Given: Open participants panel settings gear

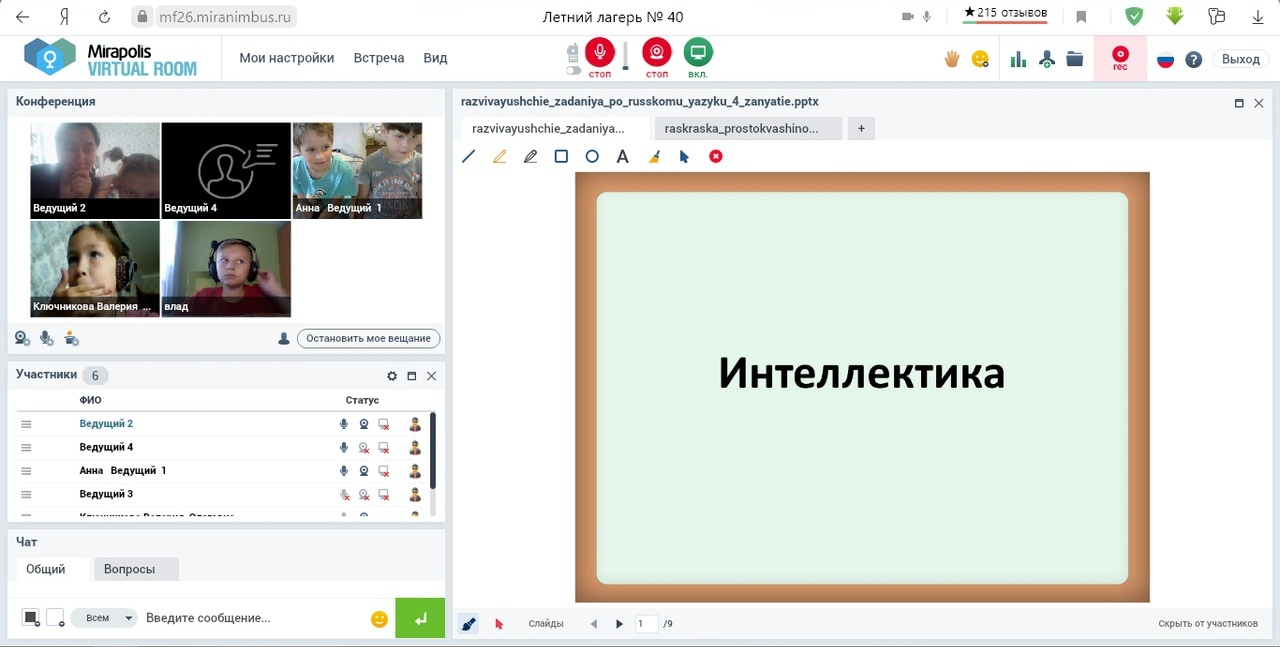Looking at the screenshot, I should point(392,376).
